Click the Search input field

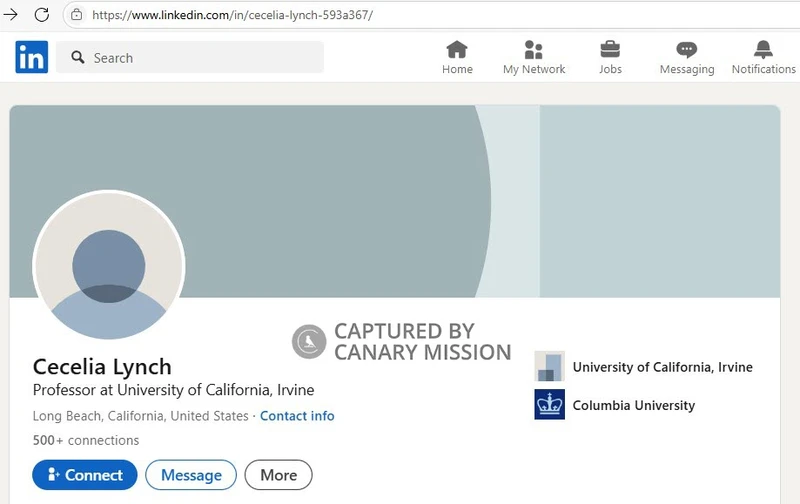click(190, 57)
